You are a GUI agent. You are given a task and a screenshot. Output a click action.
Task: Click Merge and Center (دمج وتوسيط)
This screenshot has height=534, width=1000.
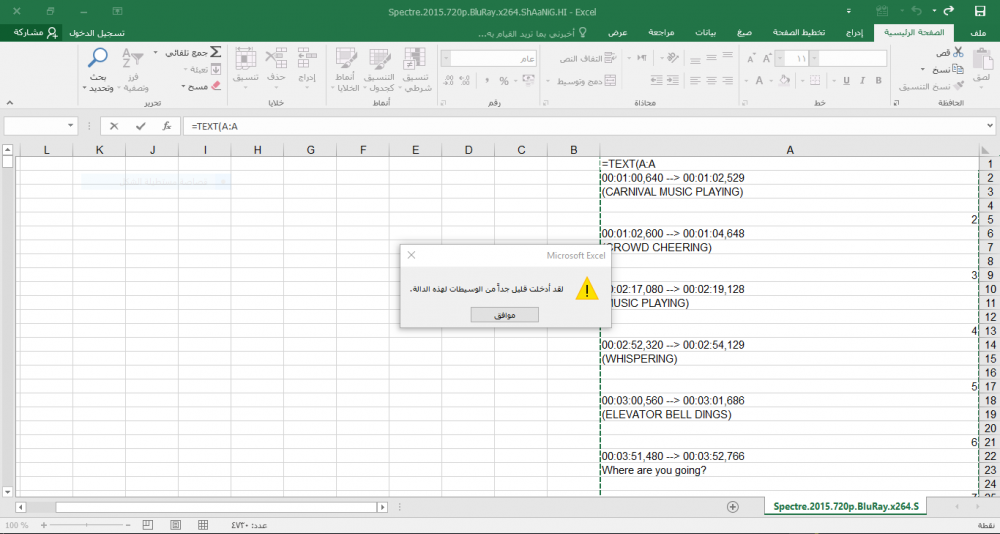(x=585, y=81)
